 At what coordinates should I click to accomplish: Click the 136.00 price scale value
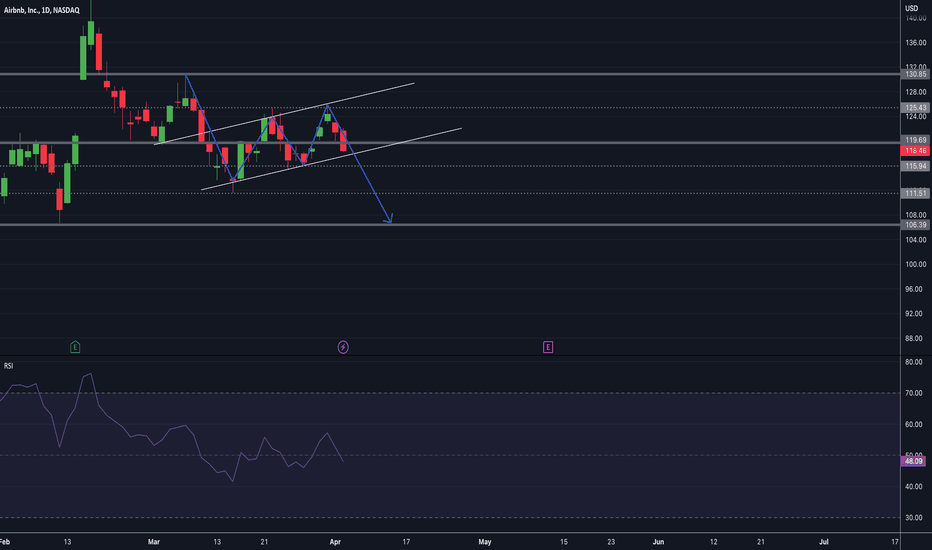(915, 43)
